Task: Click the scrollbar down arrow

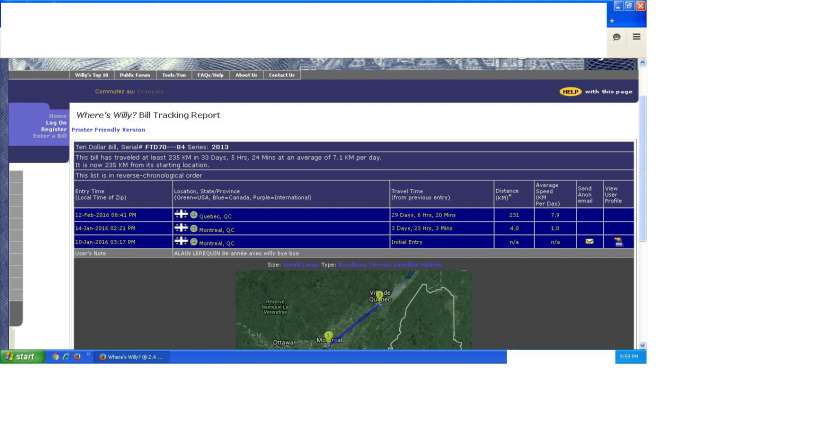Action: coord(642,345)
